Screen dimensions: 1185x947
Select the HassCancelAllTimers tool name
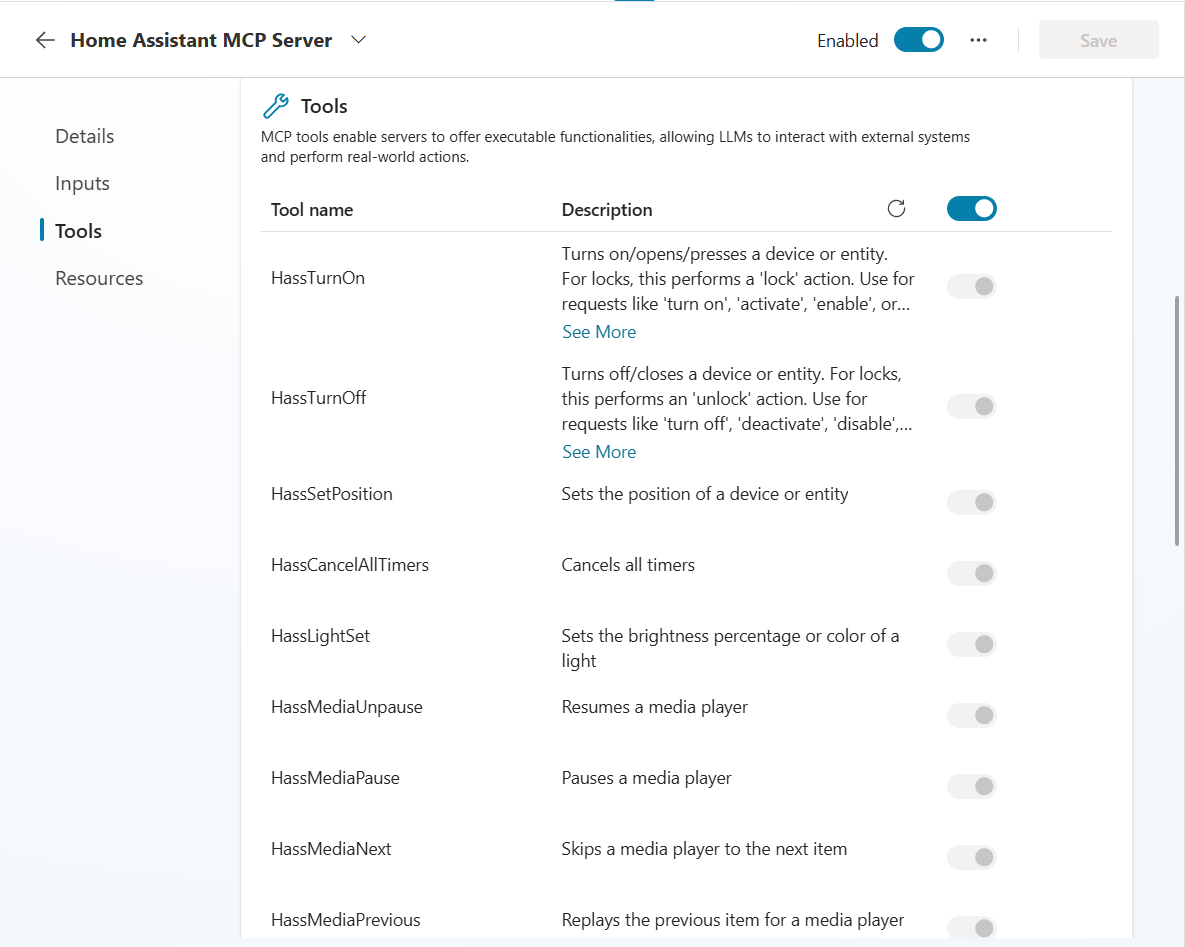[350, 565]
